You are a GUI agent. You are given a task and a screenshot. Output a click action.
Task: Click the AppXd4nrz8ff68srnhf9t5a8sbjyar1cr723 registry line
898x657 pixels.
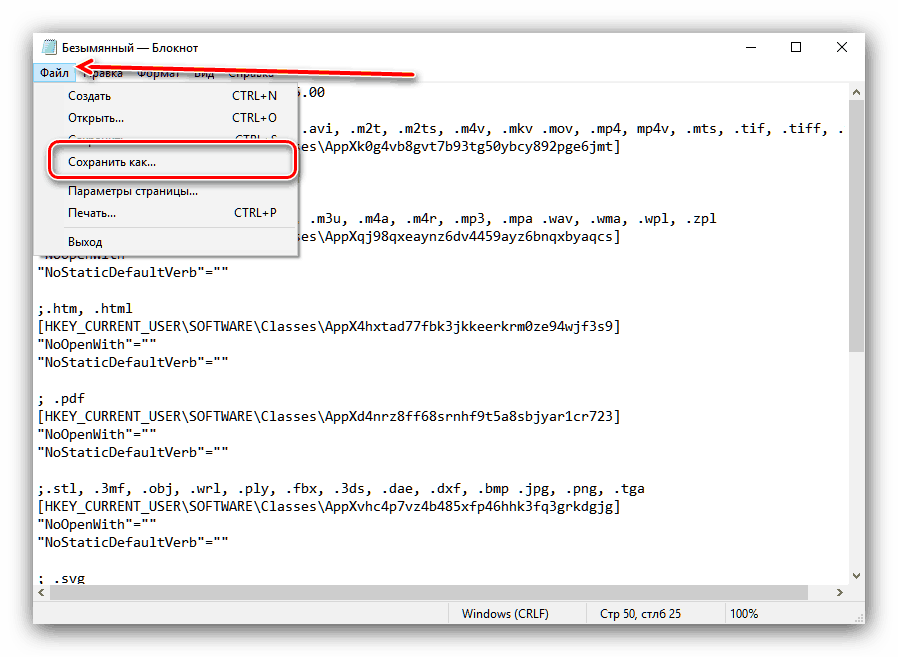tap(329, 416)
